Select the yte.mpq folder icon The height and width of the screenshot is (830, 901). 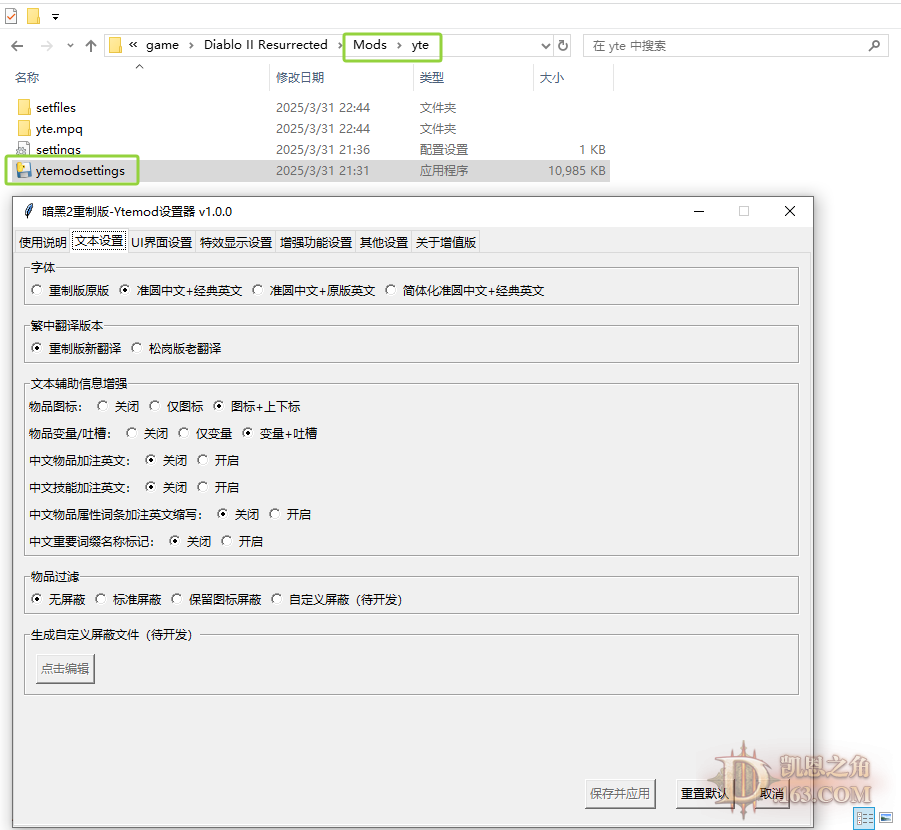[24, 128]
